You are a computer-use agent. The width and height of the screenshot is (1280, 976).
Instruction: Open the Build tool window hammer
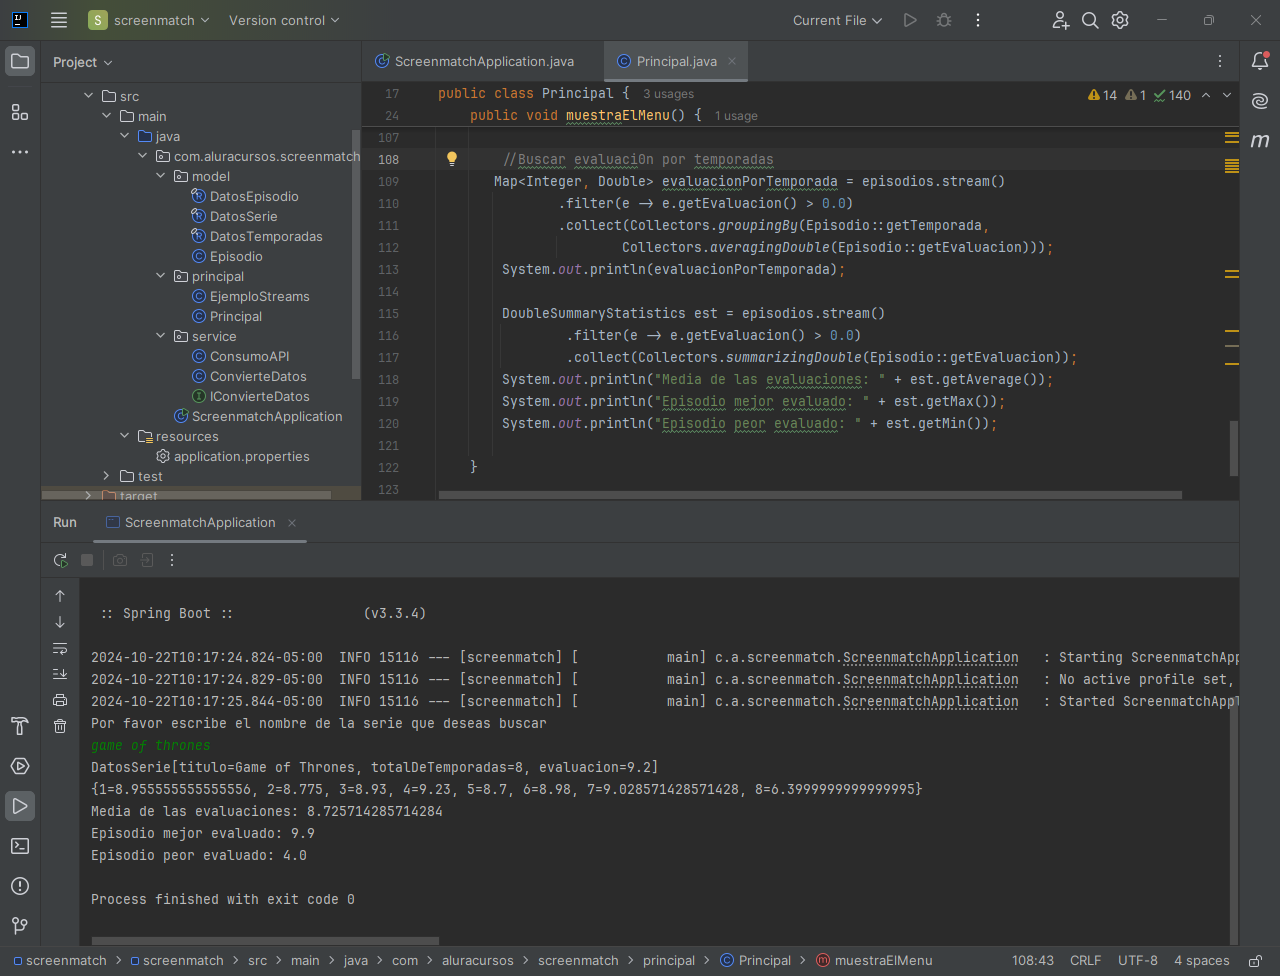pos(20,726)
